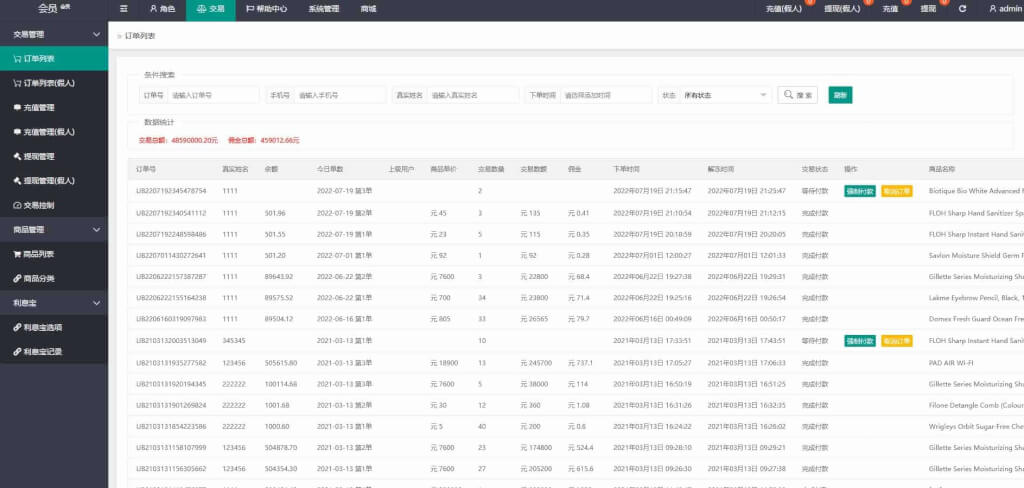Click the 下单时间 column header
The width and height of the screenshot is (1024, 488).
624,169
